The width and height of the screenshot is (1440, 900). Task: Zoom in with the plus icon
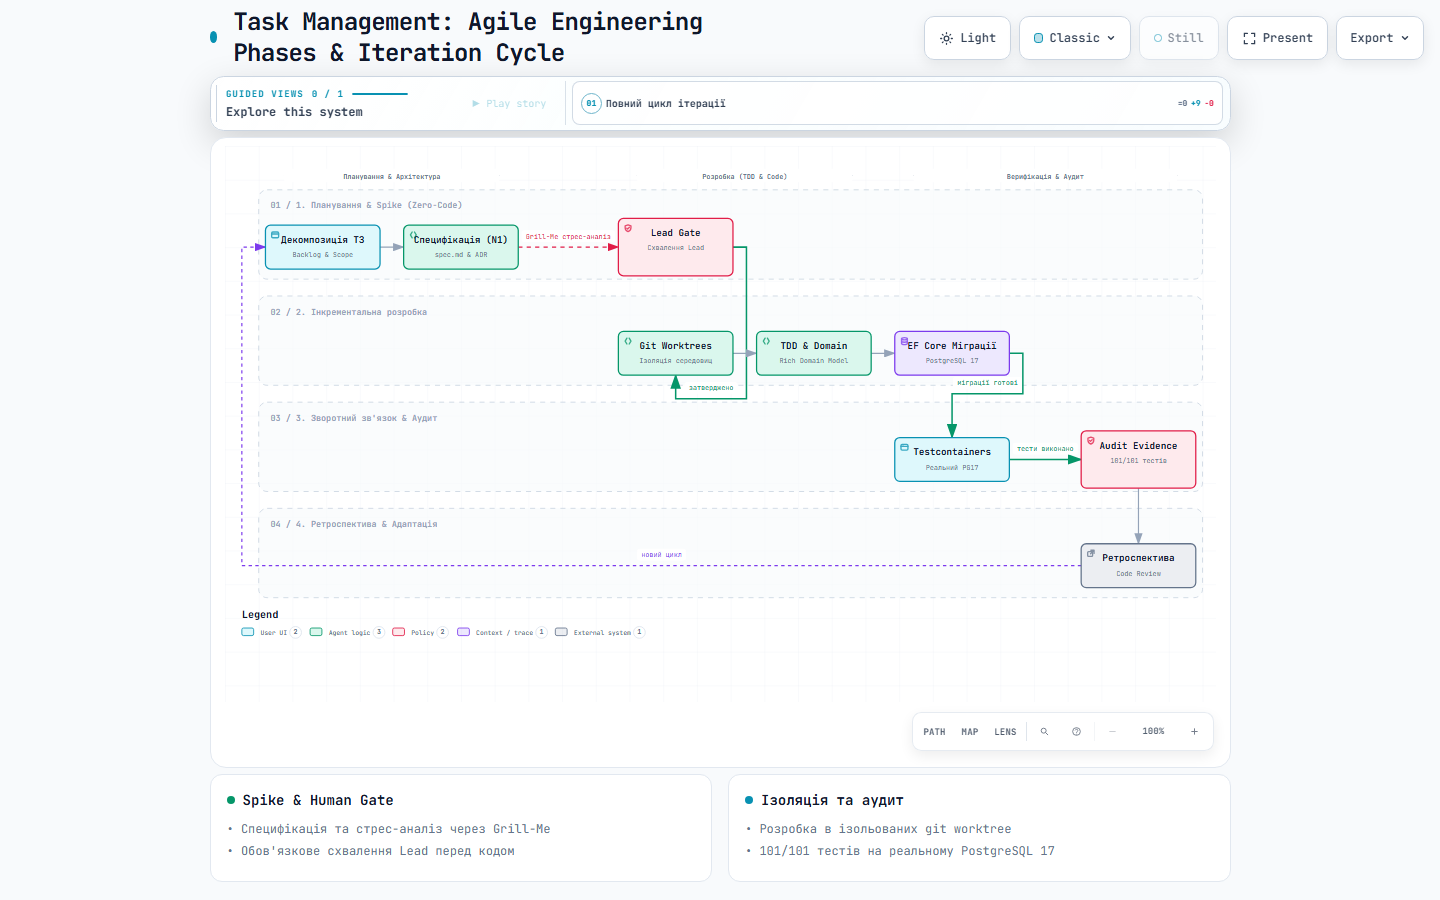1194,732
